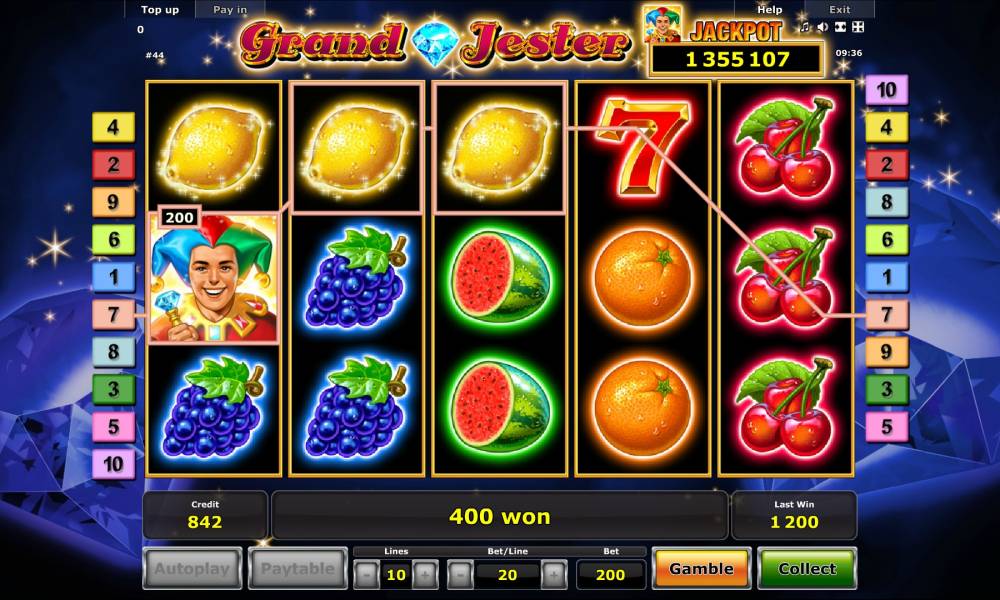Toggle the background music note icon
This screenshot has height=600, width=1000.
pos(805,27)
